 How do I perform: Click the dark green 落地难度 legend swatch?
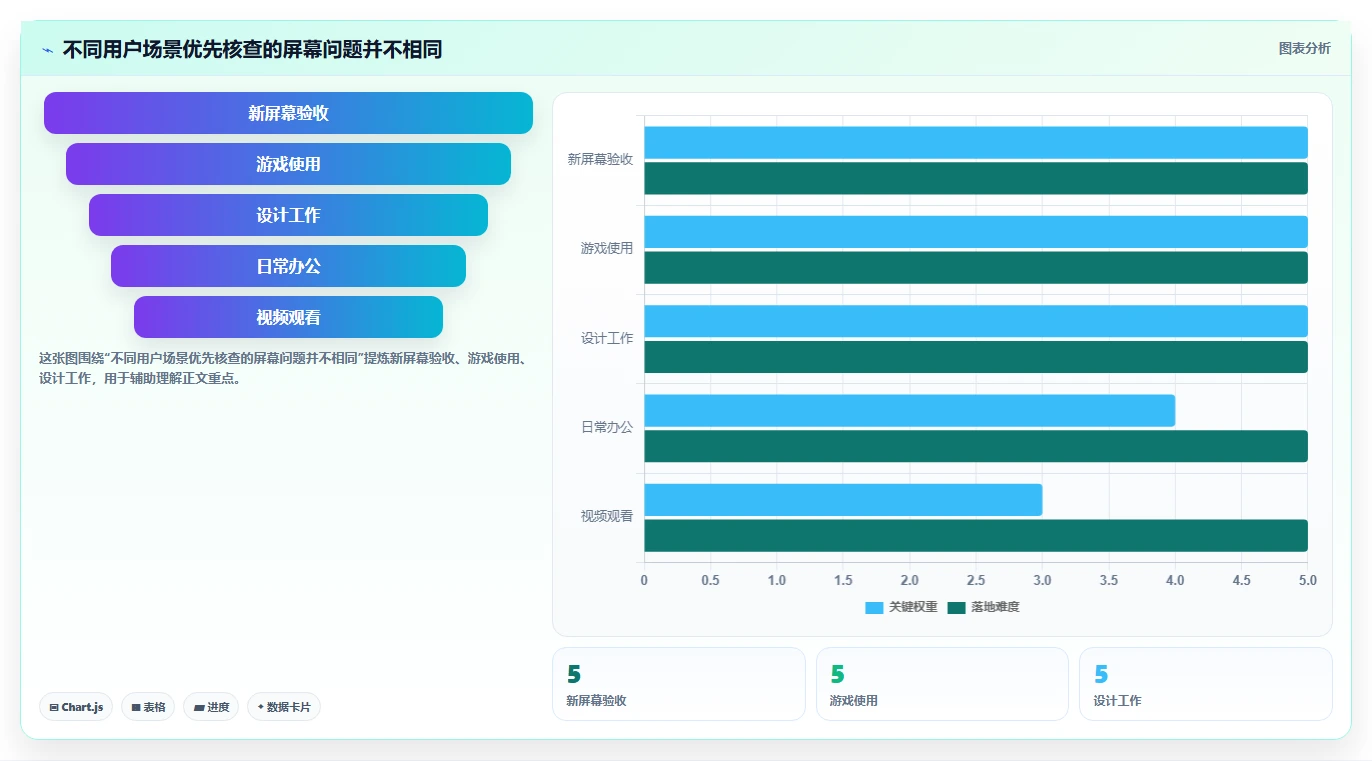click(x=956, y=608)
